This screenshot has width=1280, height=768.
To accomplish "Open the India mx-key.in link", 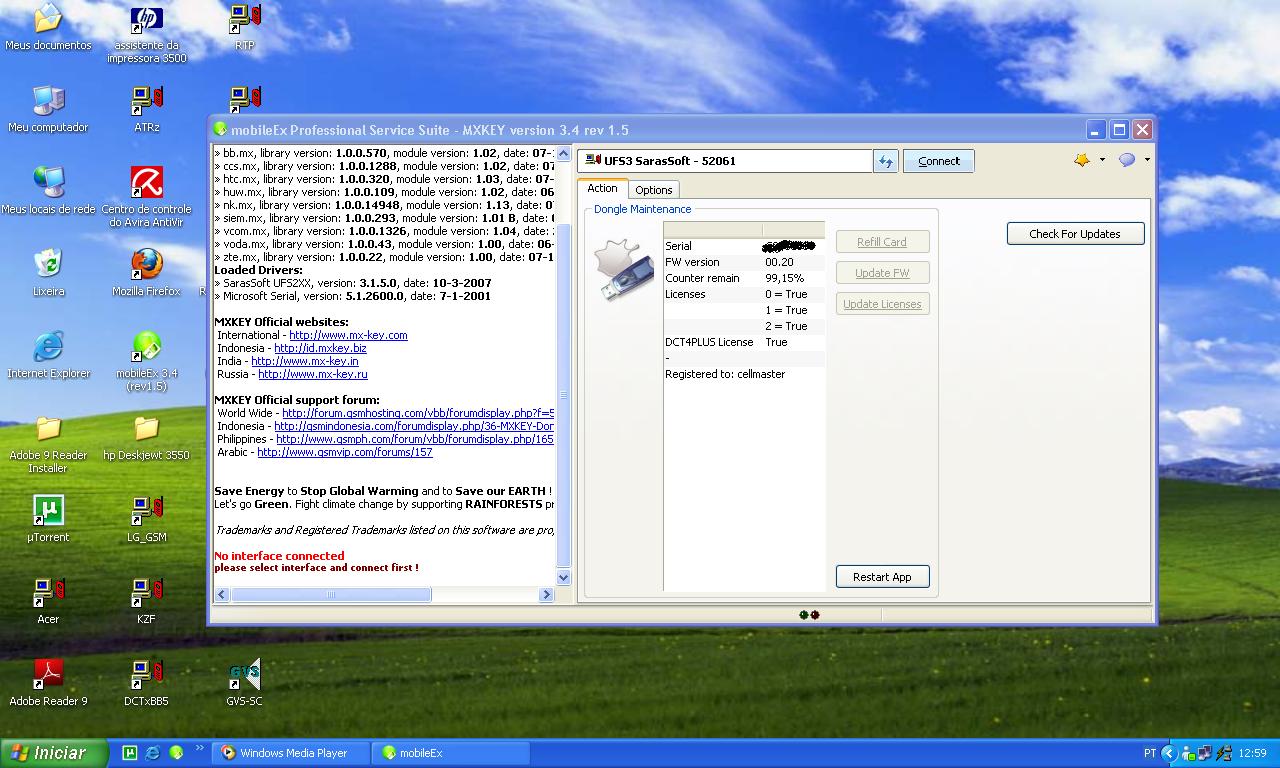I will tap(305, 361).
